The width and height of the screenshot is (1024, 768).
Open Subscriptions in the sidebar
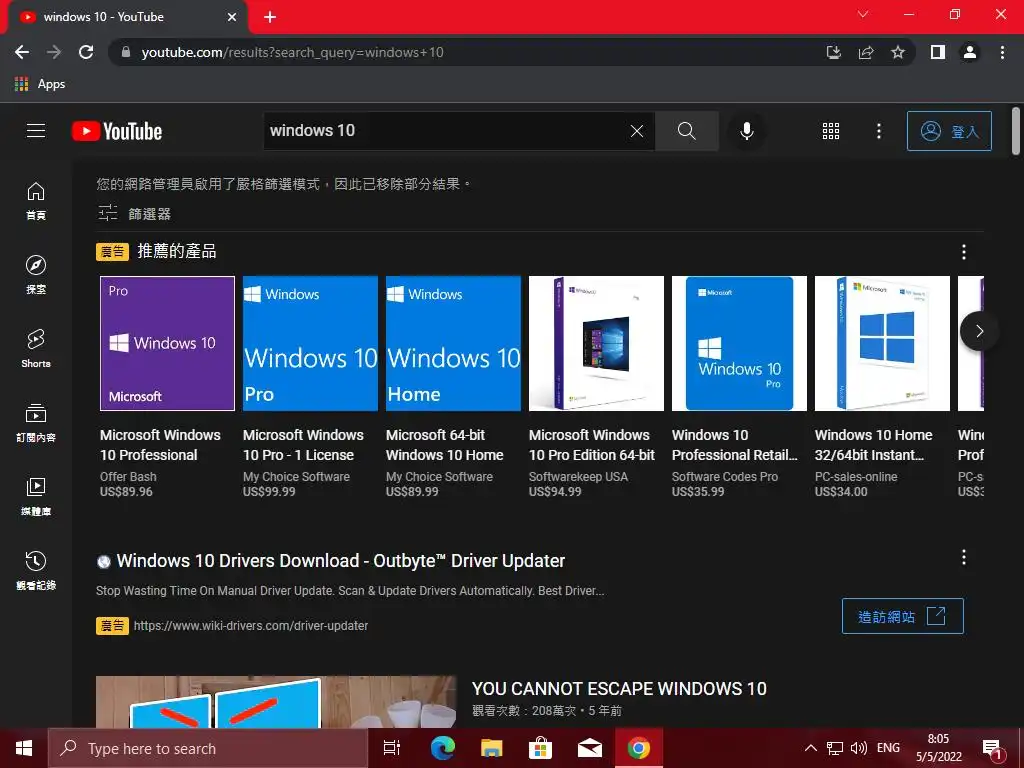[36, 422]
